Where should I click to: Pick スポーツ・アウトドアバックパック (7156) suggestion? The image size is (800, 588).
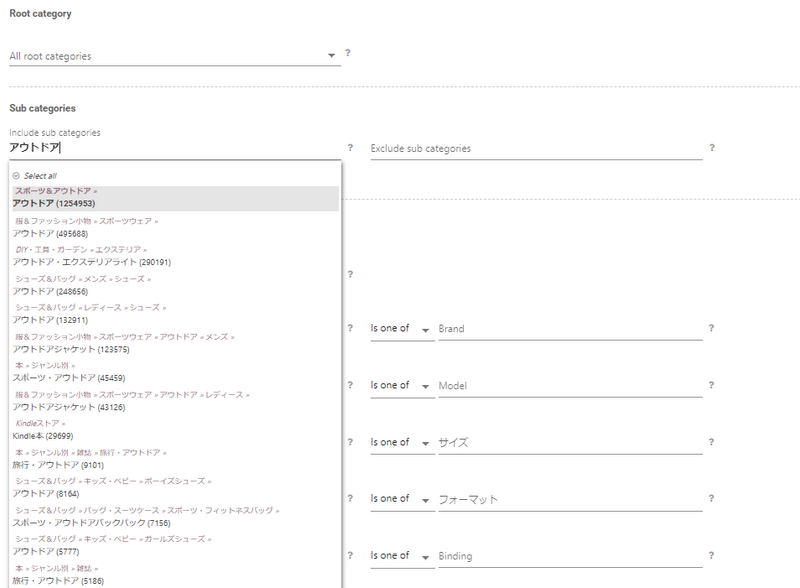point(92,523)
